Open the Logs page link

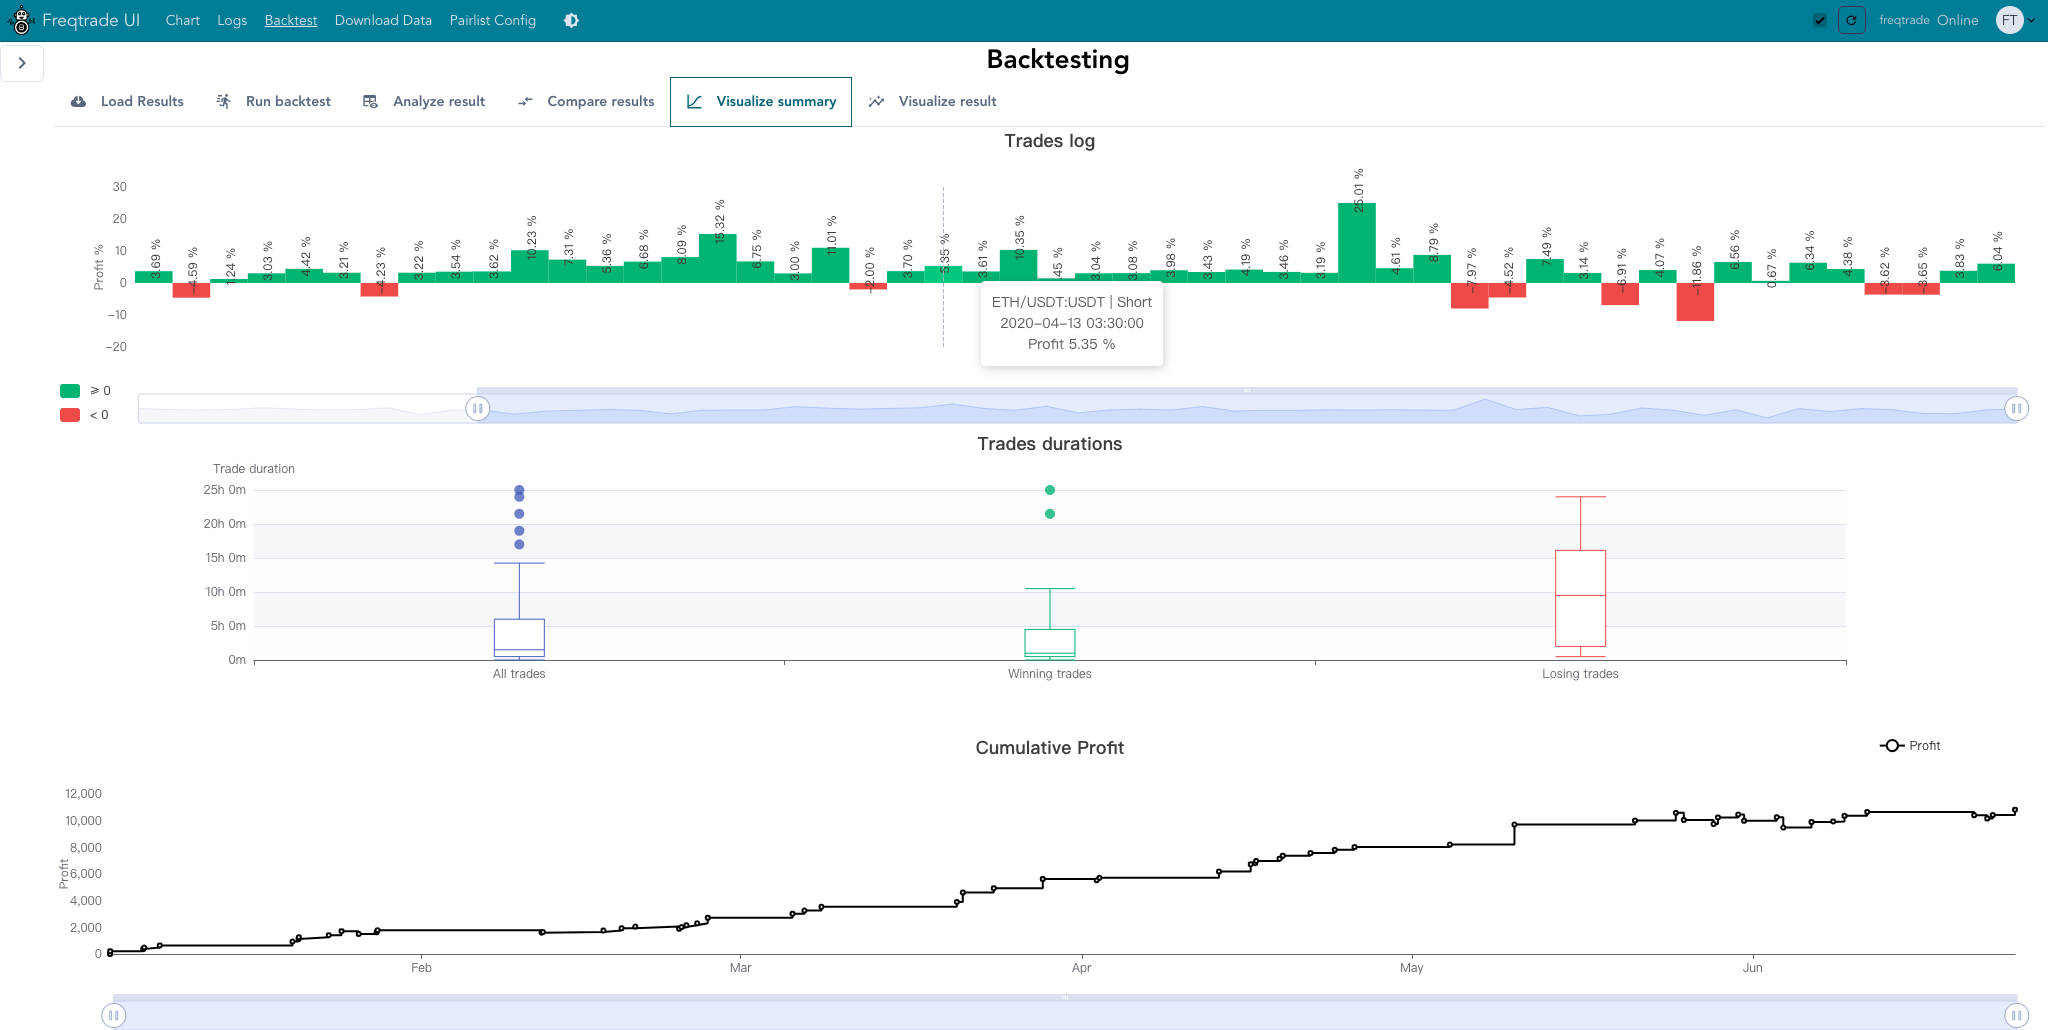point(232,20)
